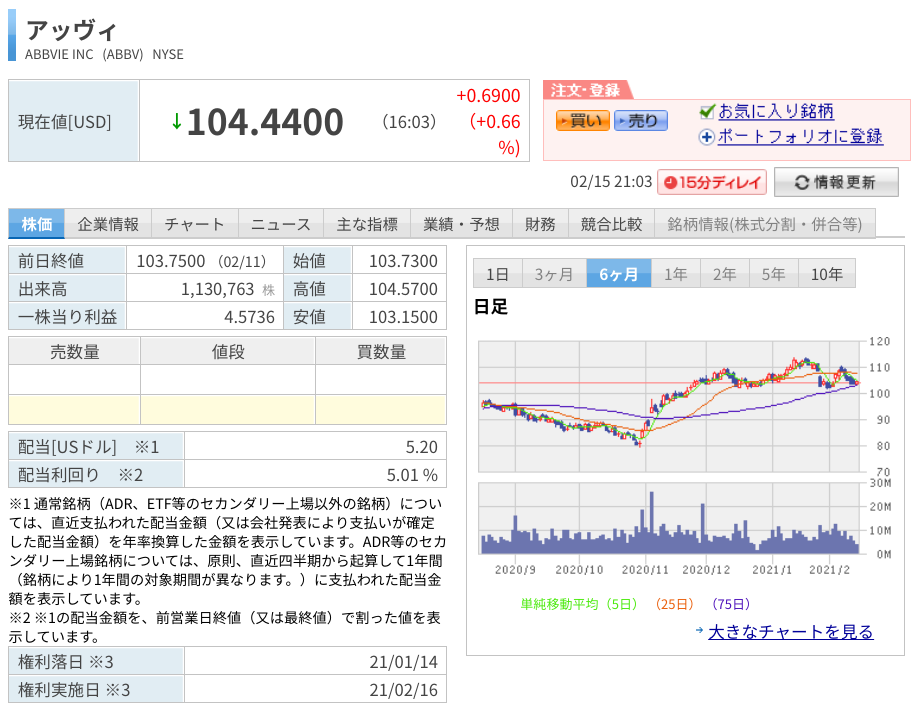Switch to the 財務 tab
The height and width of the screenshot is (710, 915).
540,224
